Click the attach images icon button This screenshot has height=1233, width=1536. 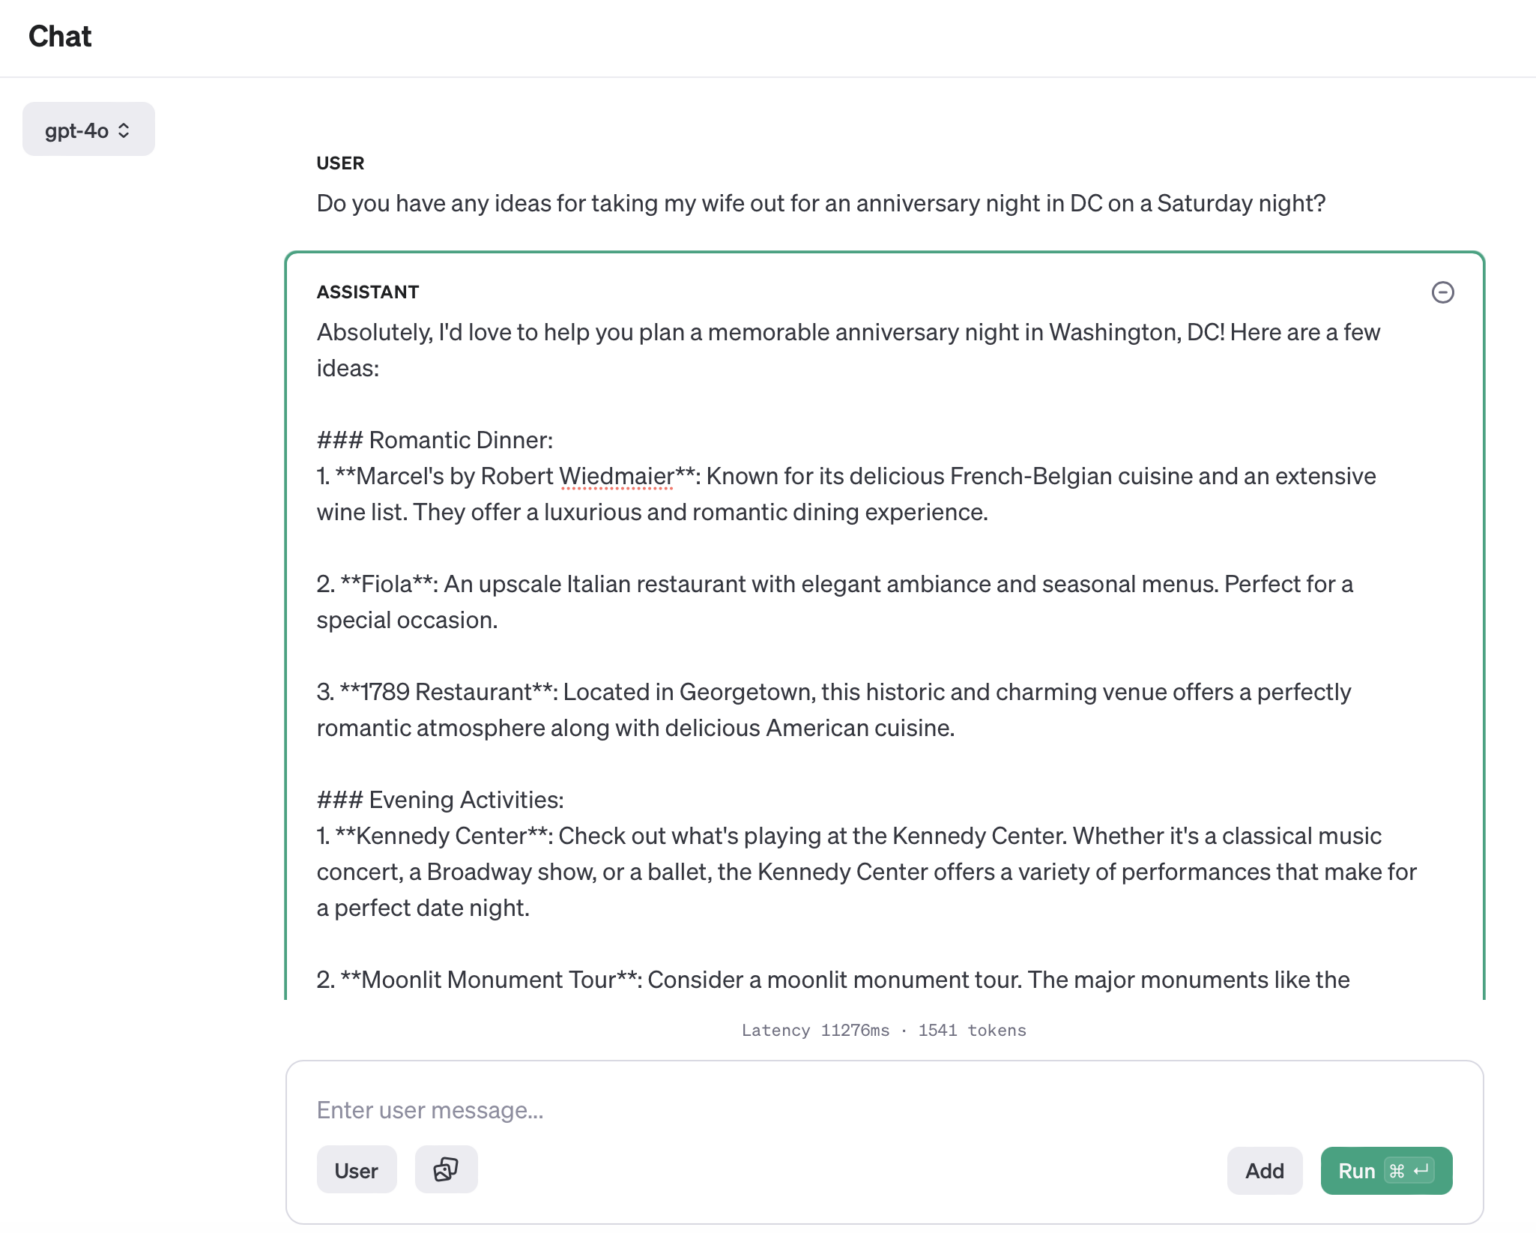point(446,1169)
